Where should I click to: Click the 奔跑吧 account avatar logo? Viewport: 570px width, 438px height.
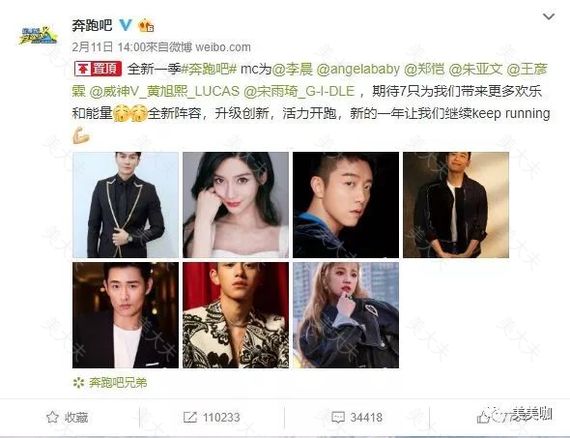[38, 35]
